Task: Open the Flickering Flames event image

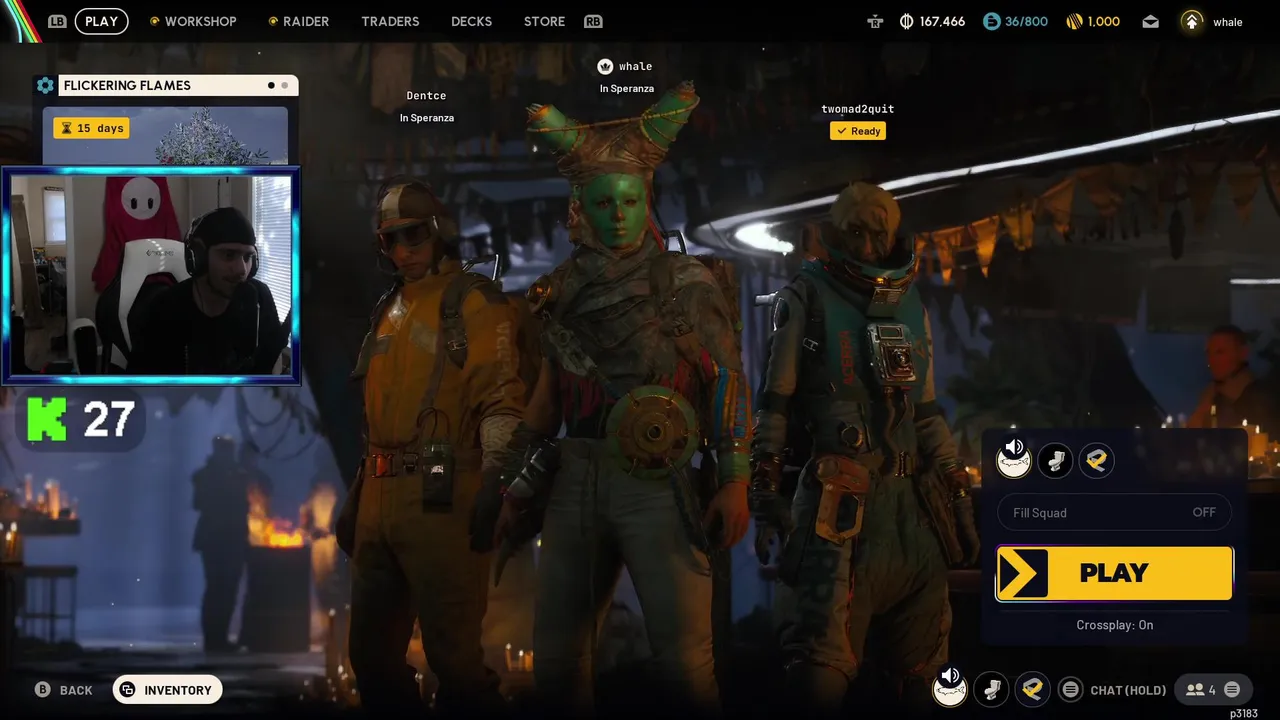Action: click(x=165, y=135)
